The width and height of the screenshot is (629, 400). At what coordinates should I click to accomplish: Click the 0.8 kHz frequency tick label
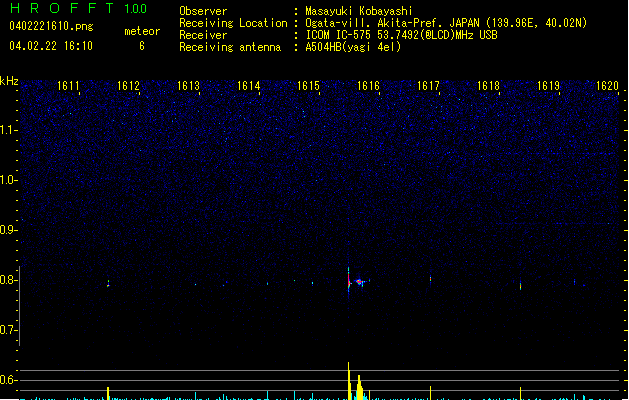point(8,280)
